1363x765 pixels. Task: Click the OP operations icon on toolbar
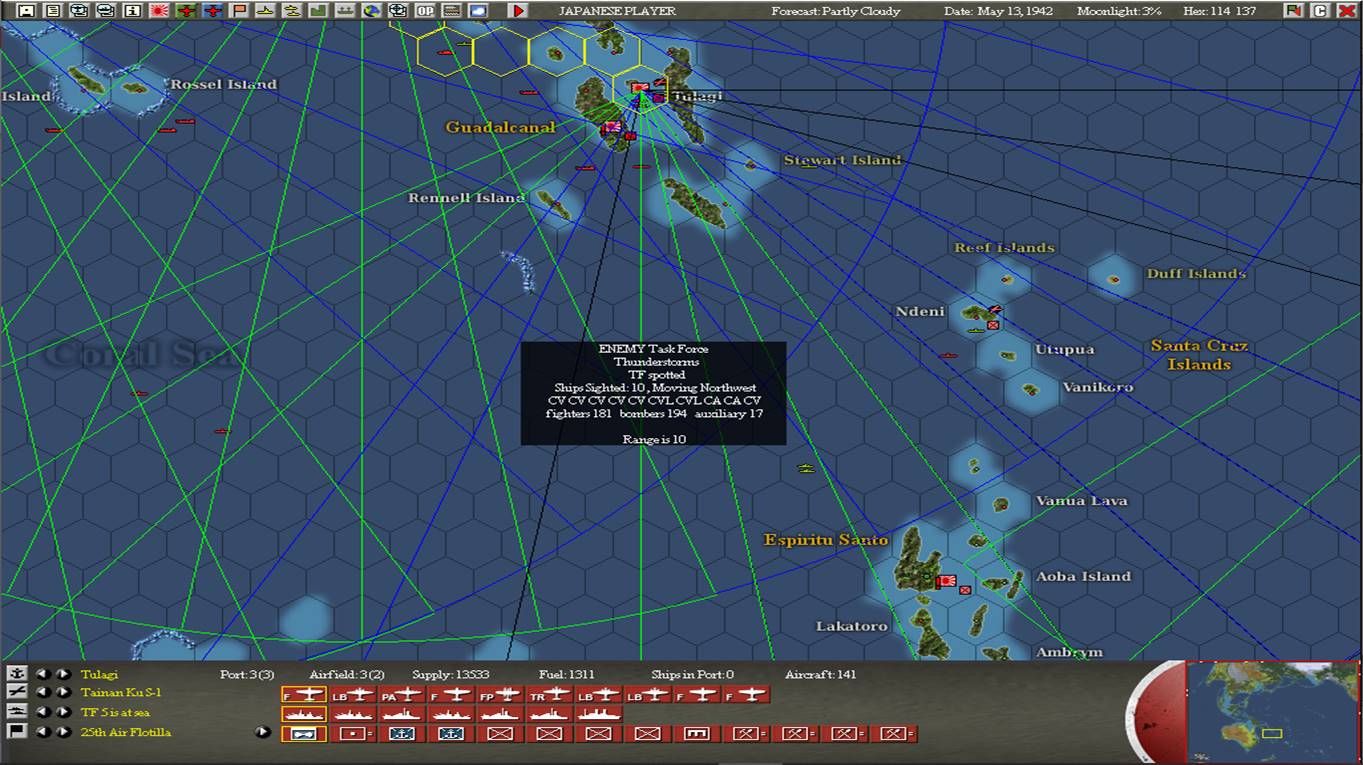[x=426, y=11]
